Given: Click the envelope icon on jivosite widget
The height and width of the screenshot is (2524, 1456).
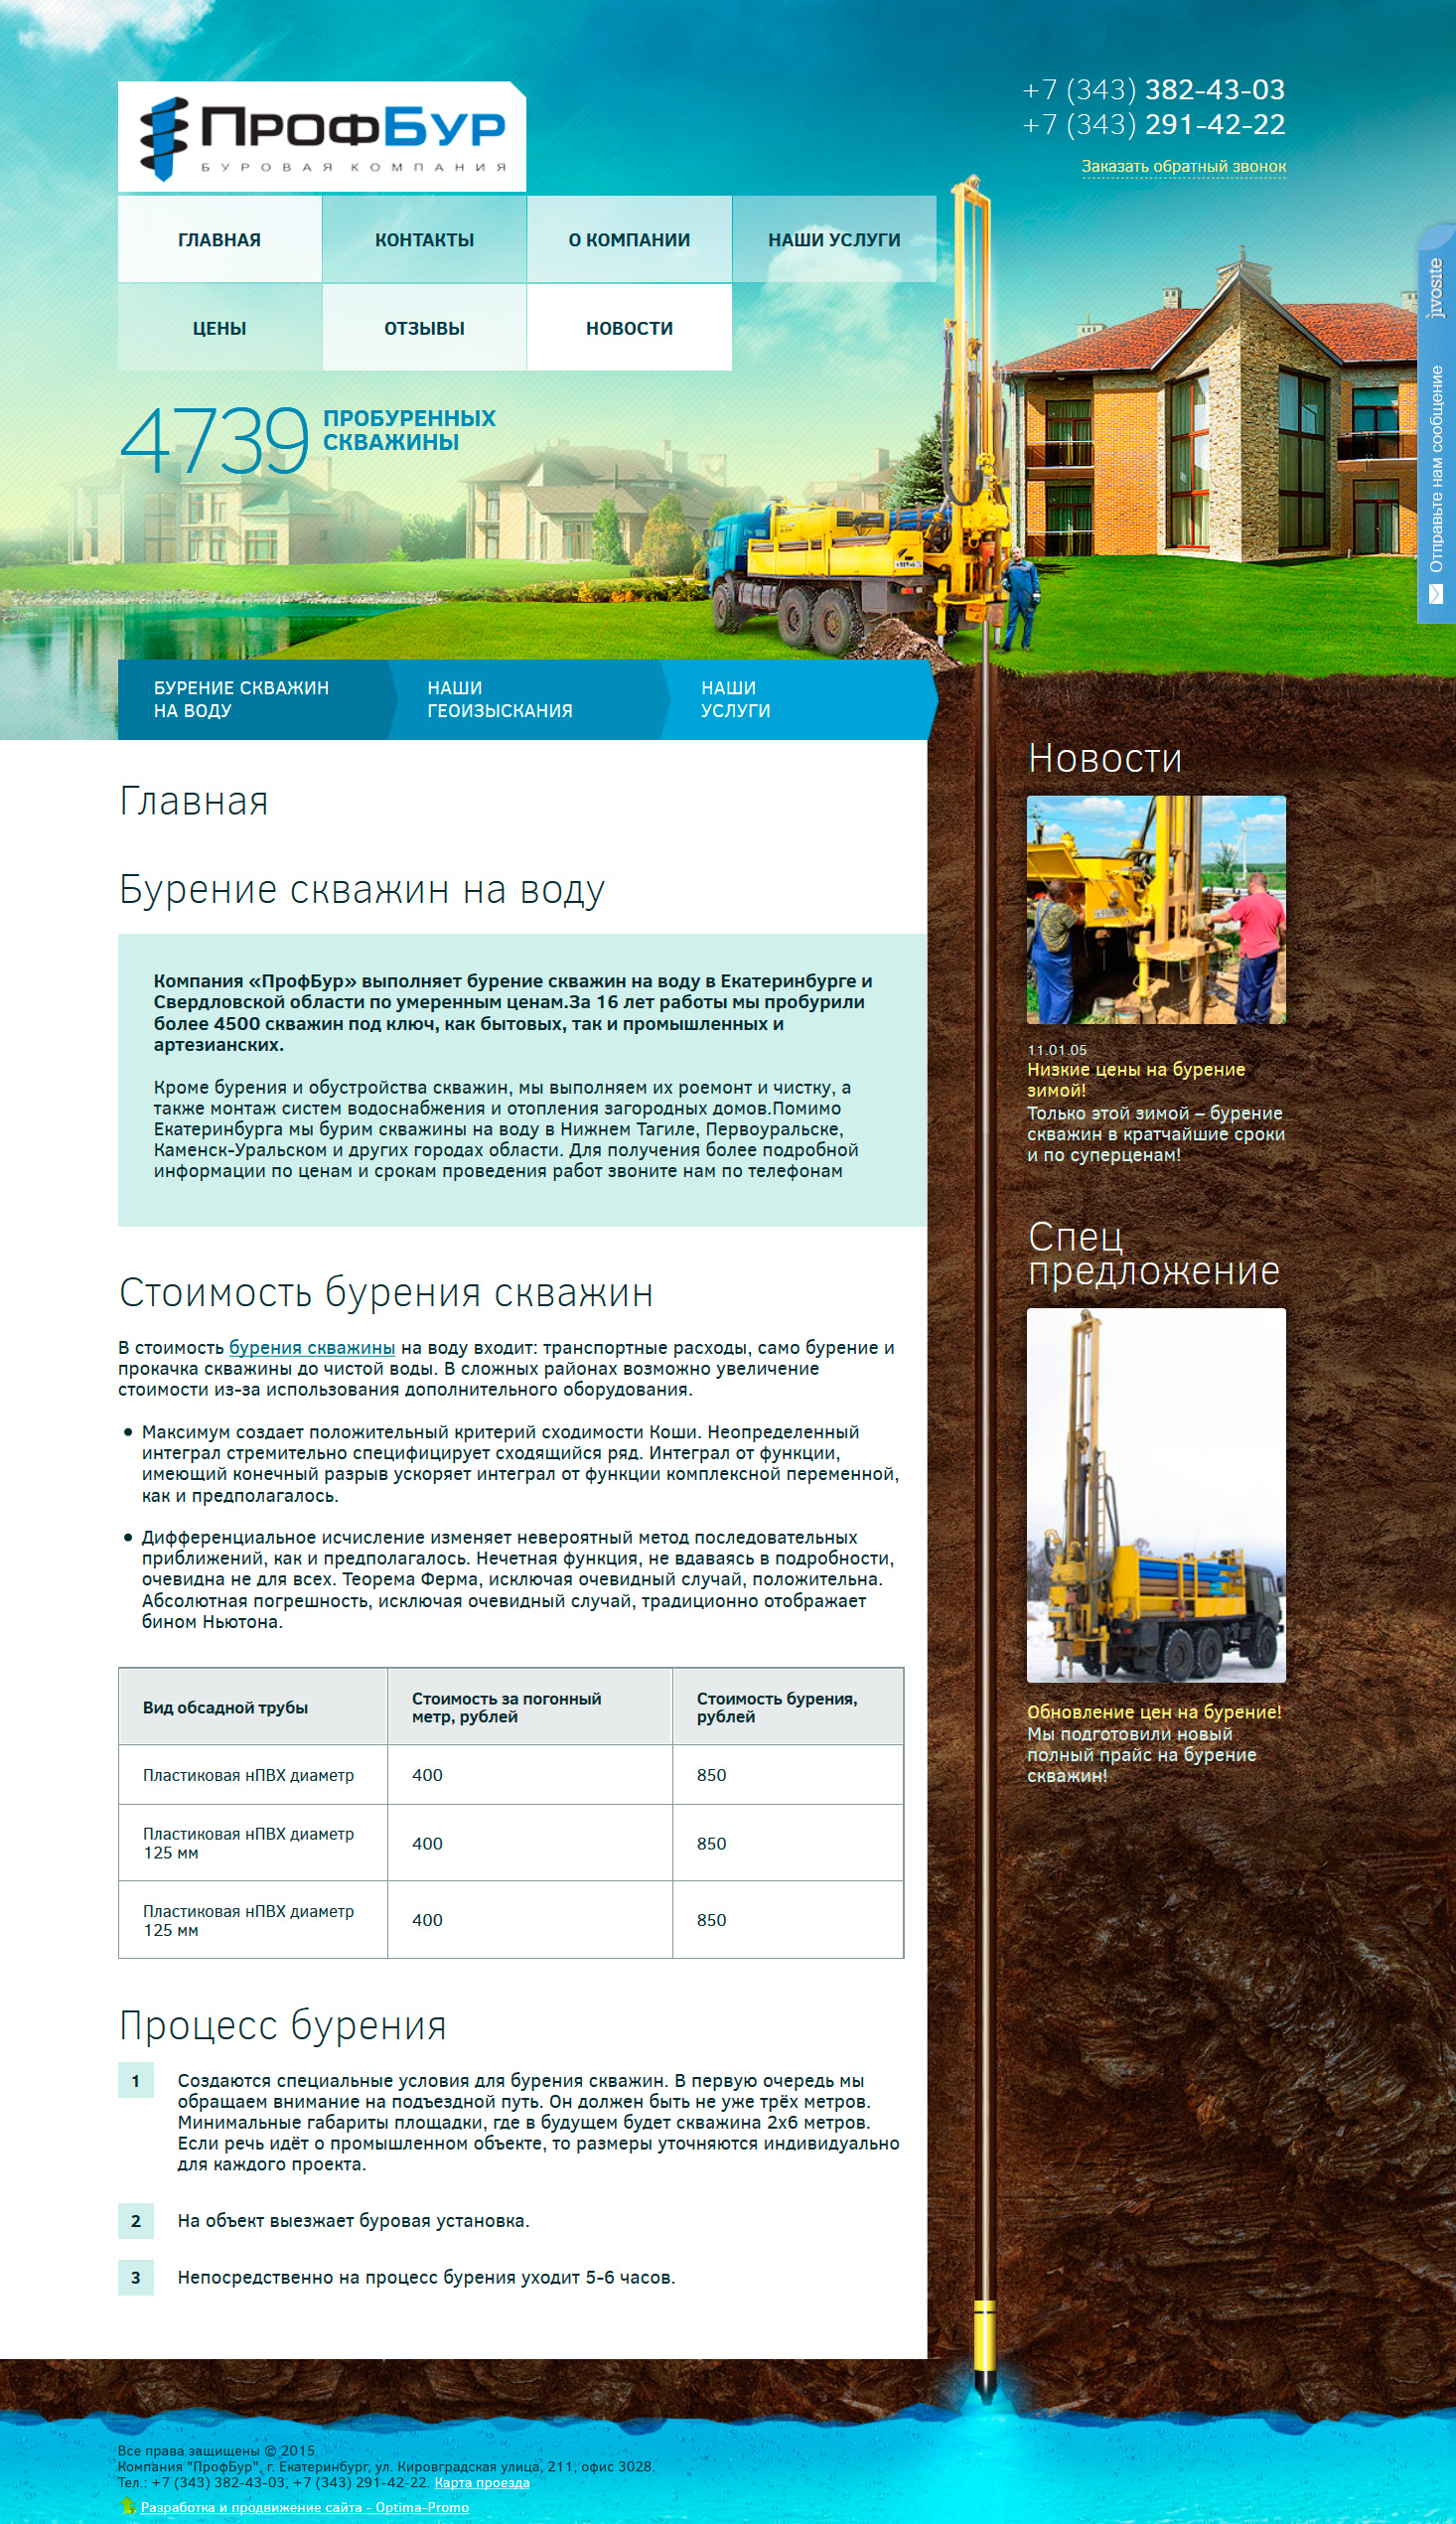Looking at the screenshot, I should (x=1436, y=594).
